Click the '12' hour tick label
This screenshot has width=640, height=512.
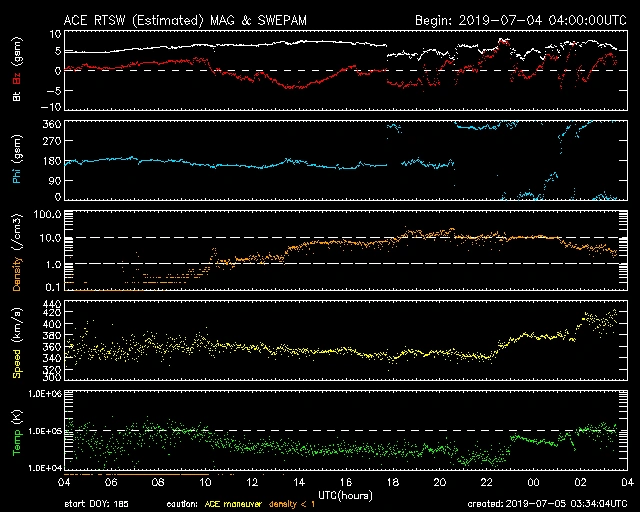click(x=252, y=483)
